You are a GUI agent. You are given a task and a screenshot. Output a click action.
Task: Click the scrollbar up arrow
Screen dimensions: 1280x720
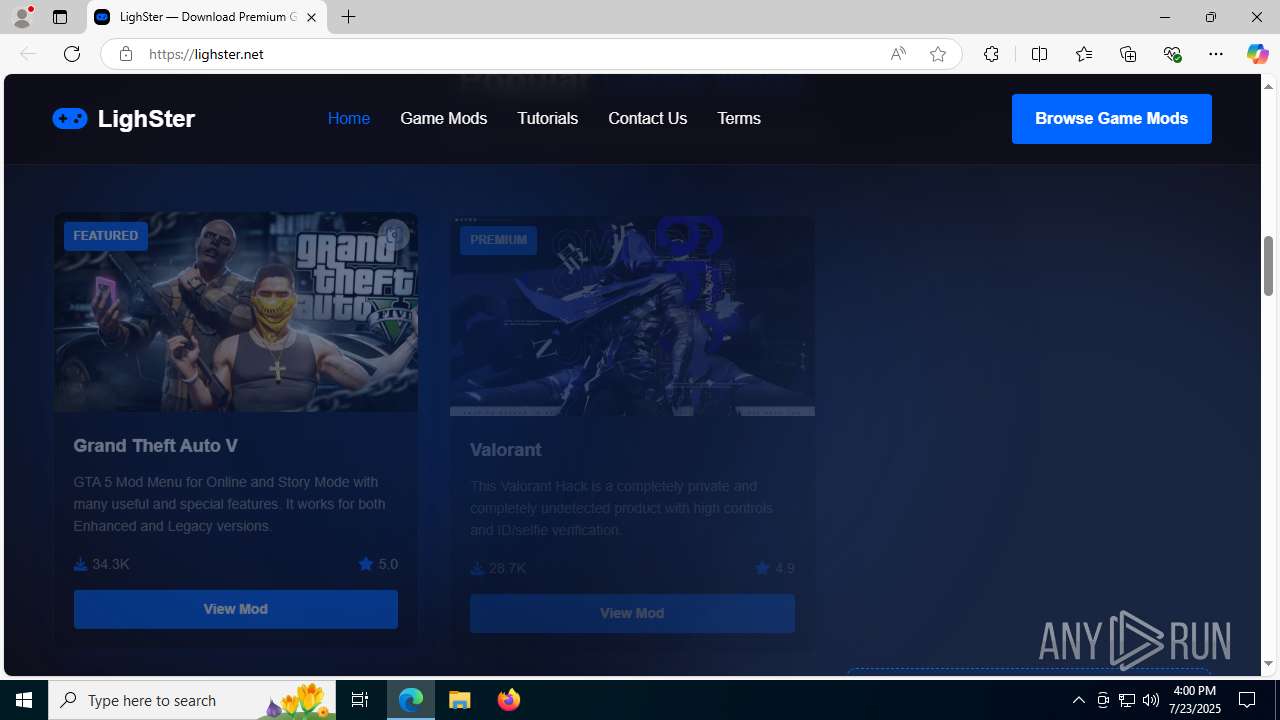(x=1269, y=86)
